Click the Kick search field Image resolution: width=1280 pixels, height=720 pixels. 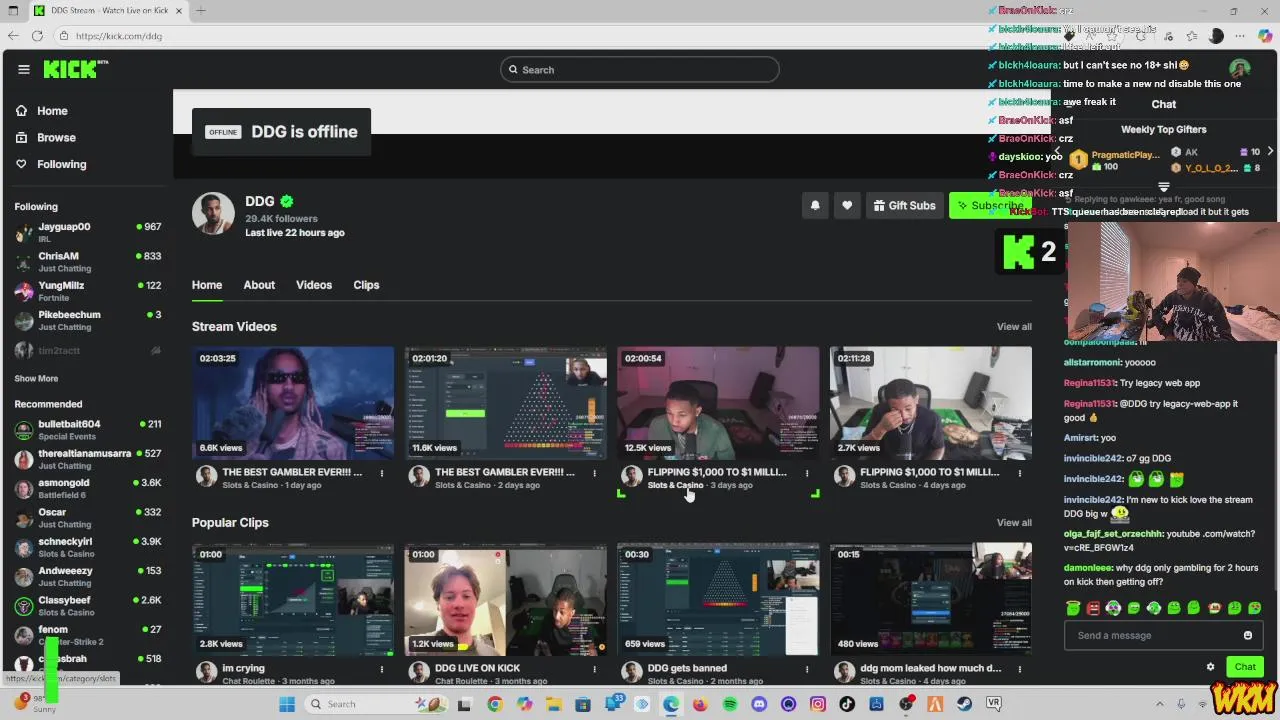coord(640,70)
